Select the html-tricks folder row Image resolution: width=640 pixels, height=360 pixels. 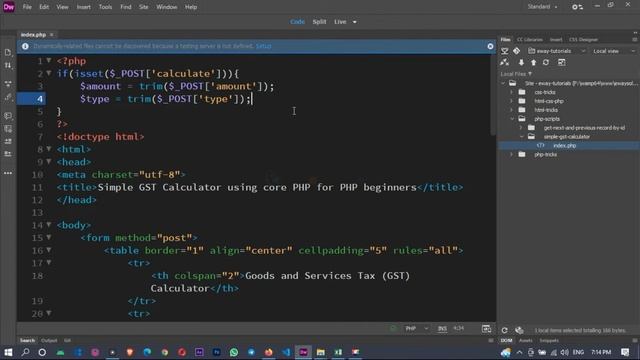[x=546, y=110]
